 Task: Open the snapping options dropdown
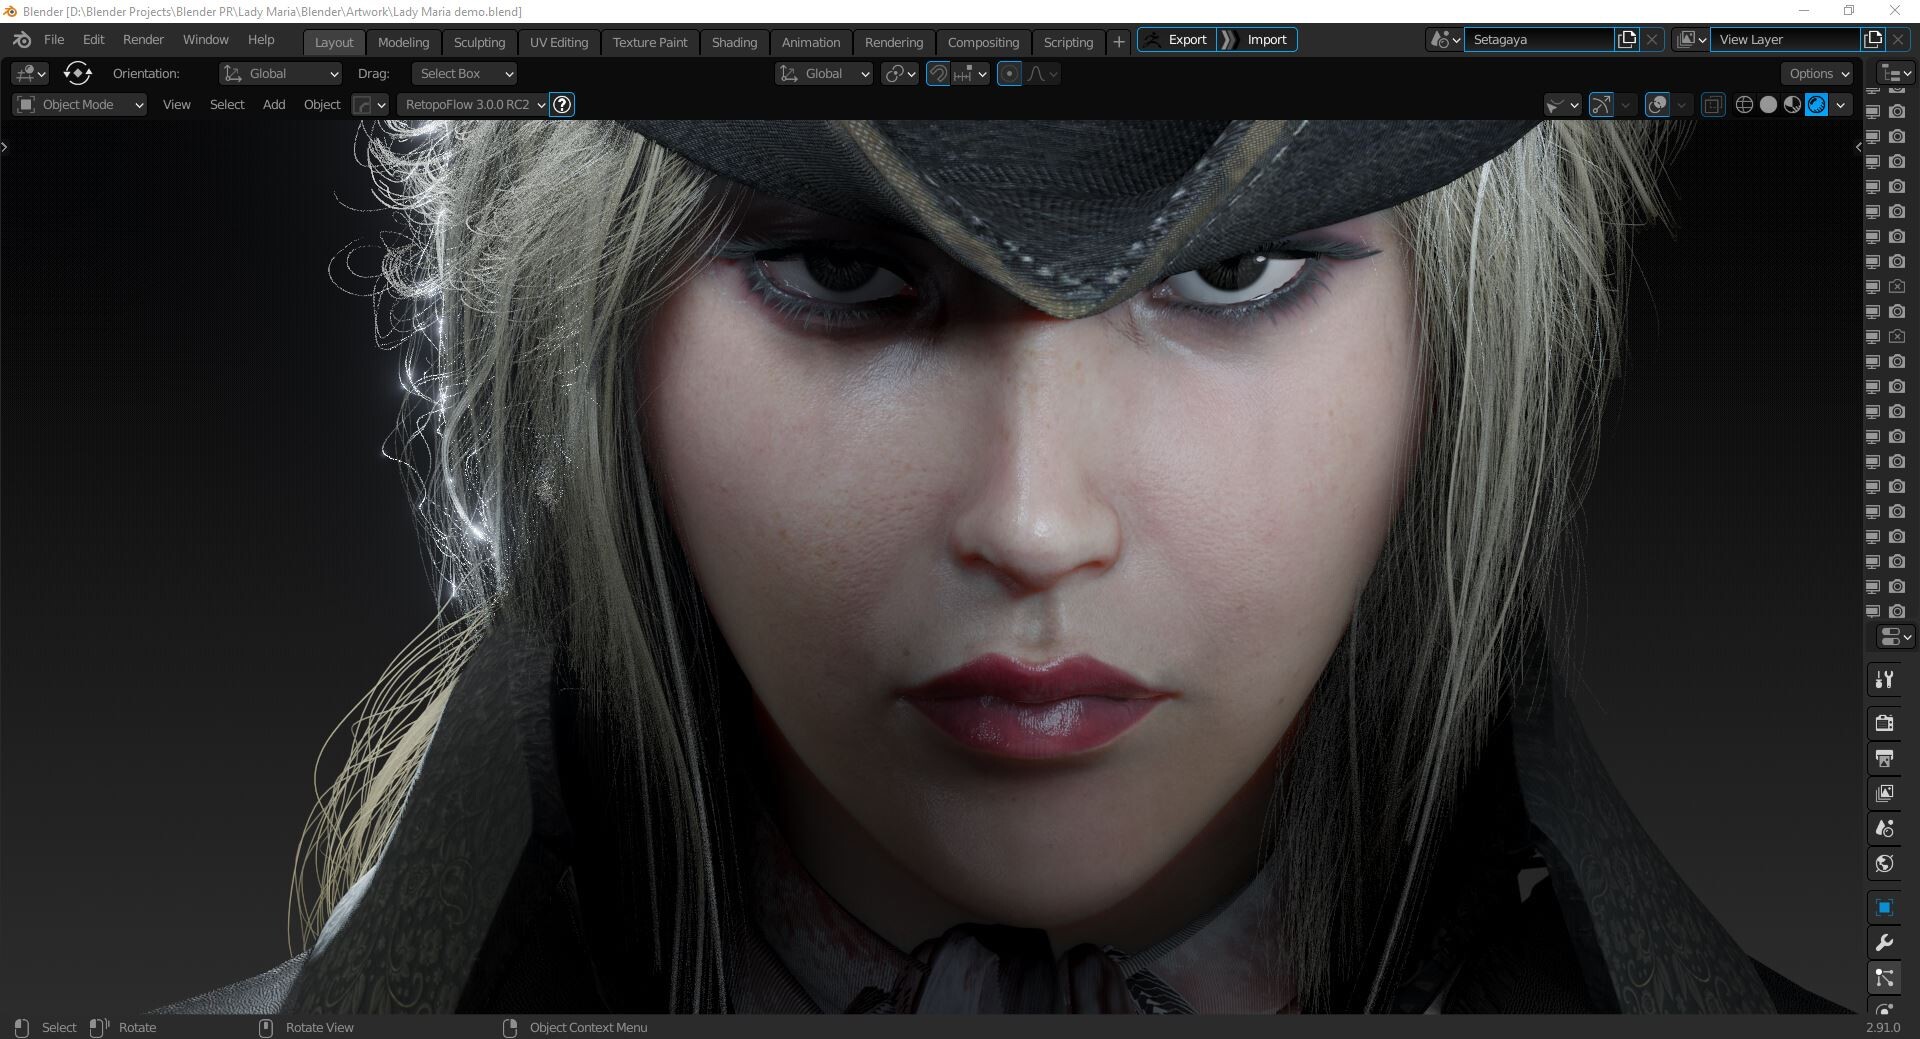tap(970, 74)
